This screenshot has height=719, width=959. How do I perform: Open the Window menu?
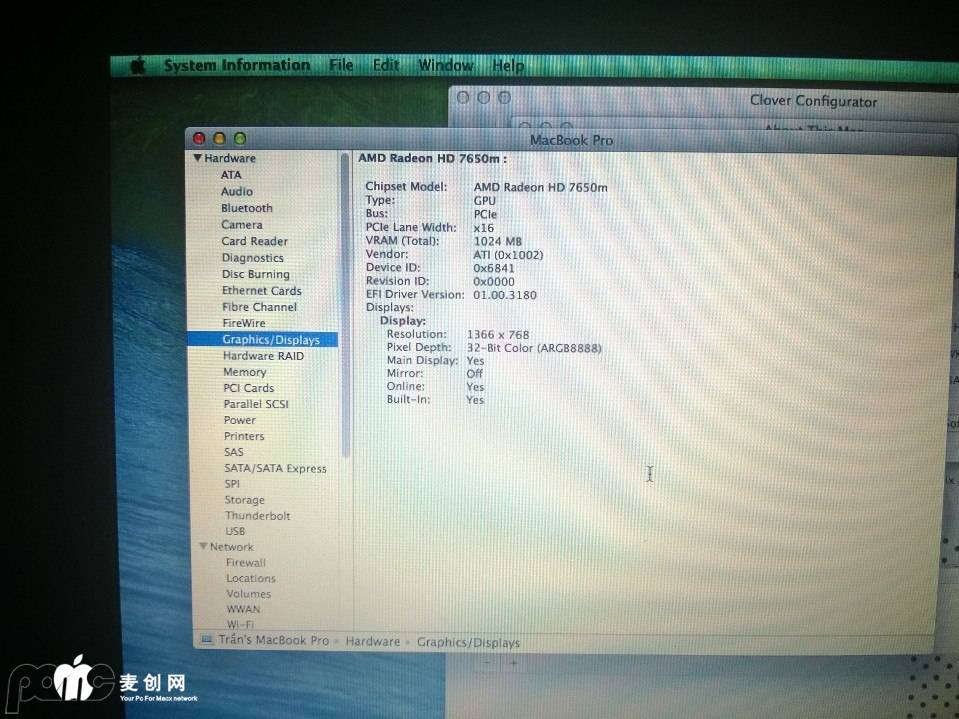coord(445,65)
